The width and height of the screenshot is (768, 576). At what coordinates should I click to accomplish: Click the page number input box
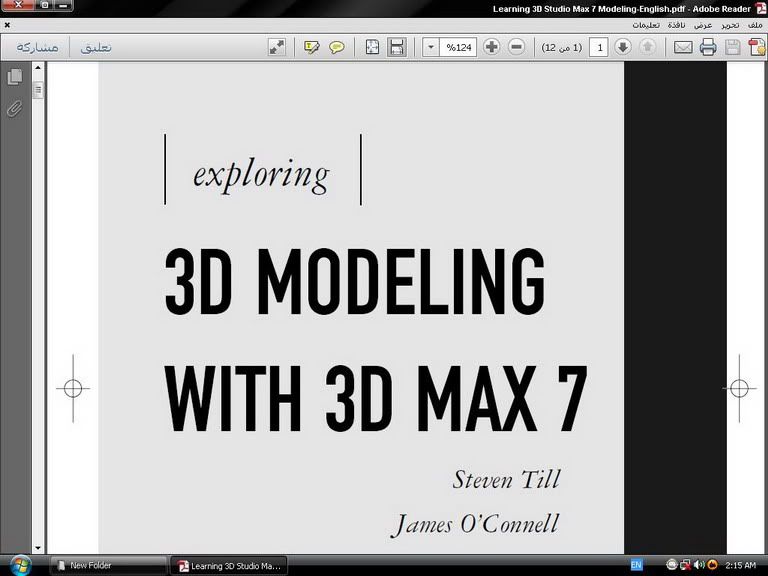(599, 47)
